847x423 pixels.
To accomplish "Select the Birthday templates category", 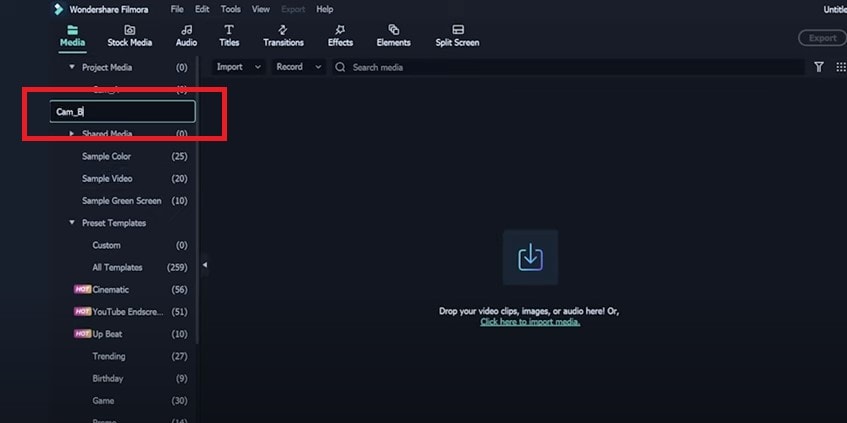I will [x=107, y=379].
